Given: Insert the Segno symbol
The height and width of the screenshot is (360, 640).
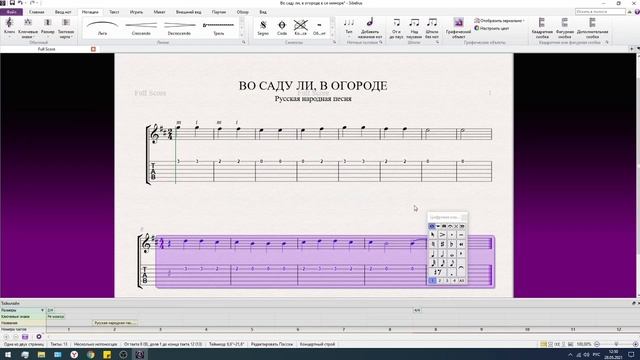Looking at the screenshot, I should coord(263,27).
